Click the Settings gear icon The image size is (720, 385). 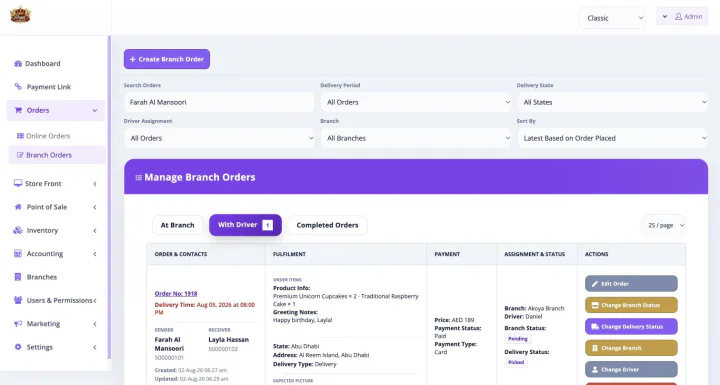point(18,347)
